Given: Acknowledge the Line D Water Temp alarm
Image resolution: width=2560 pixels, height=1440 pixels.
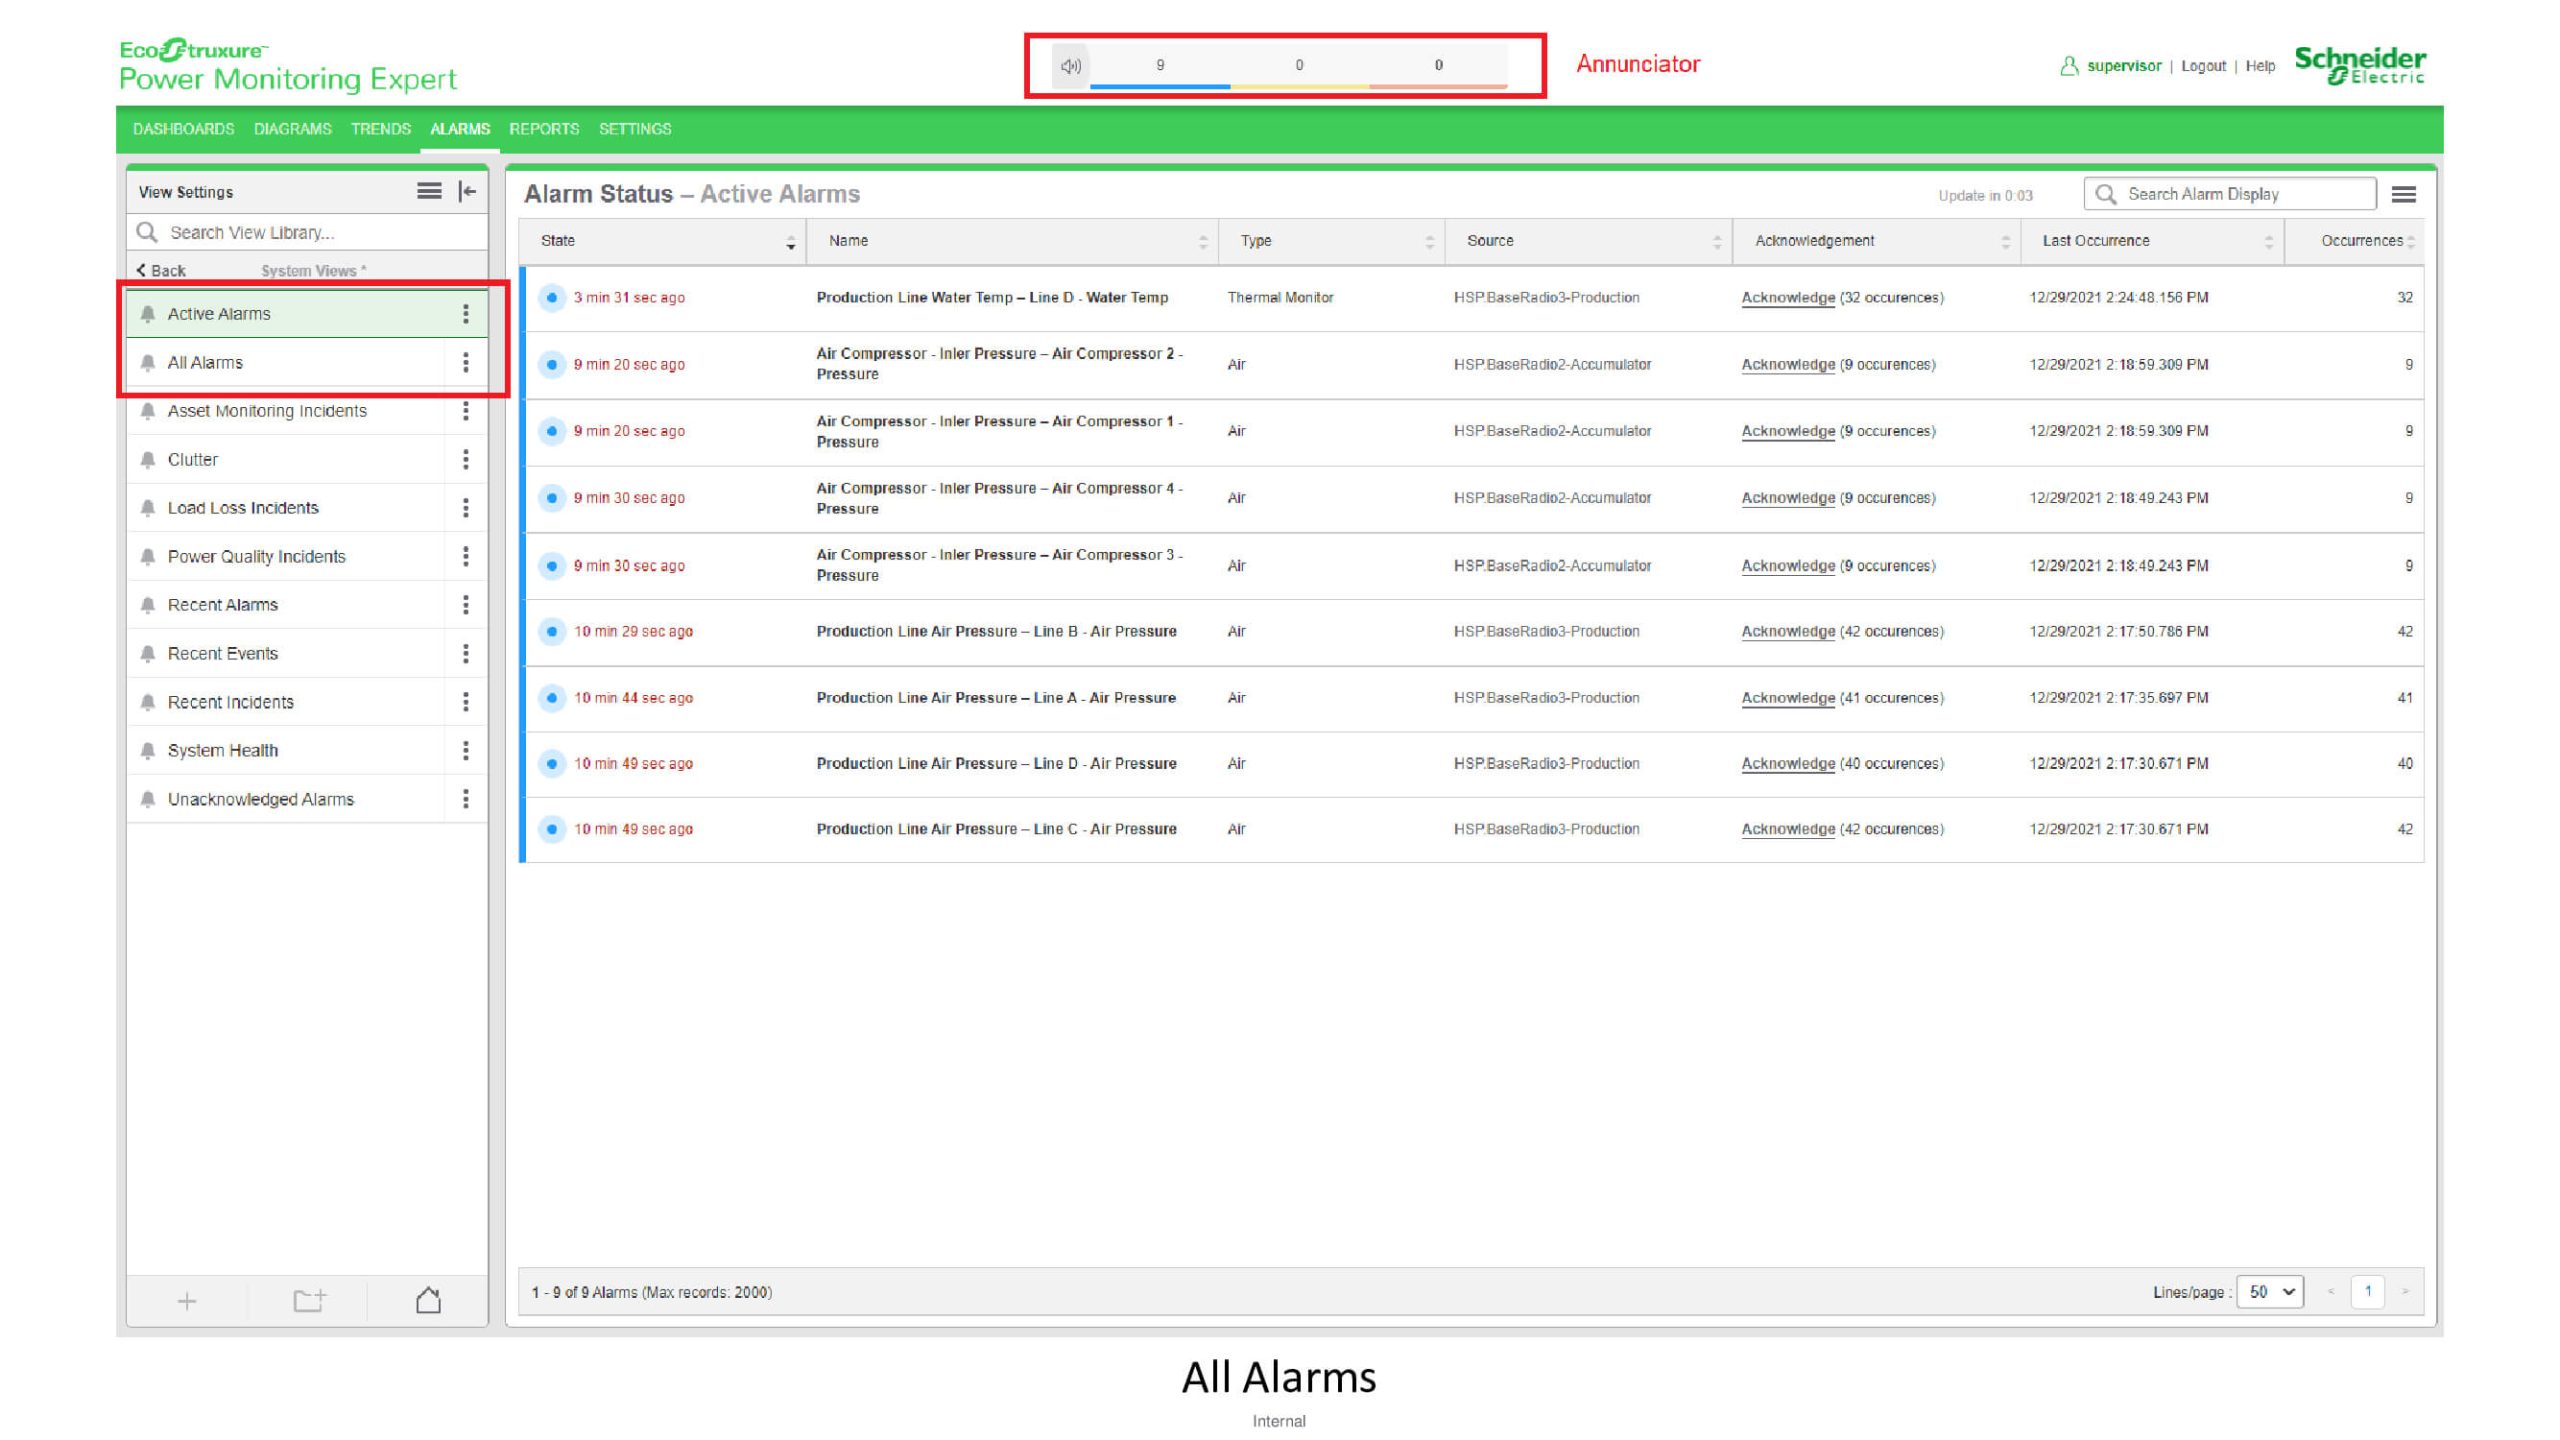Looking at the screenshot, I should point(1787,298).
